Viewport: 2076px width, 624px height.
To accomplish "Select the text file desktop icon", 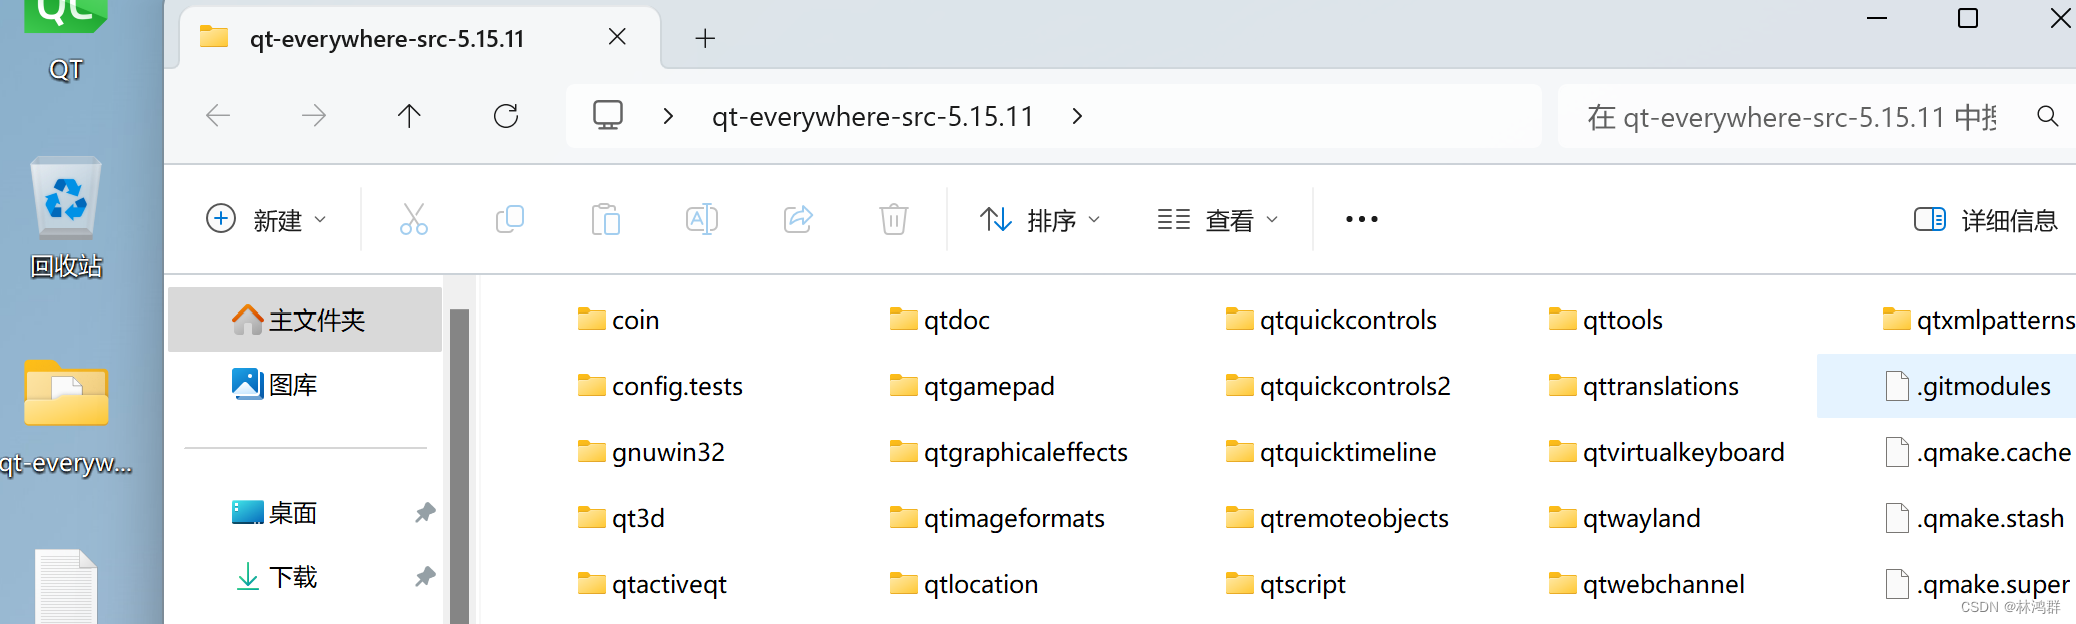I will pos(66,586).
